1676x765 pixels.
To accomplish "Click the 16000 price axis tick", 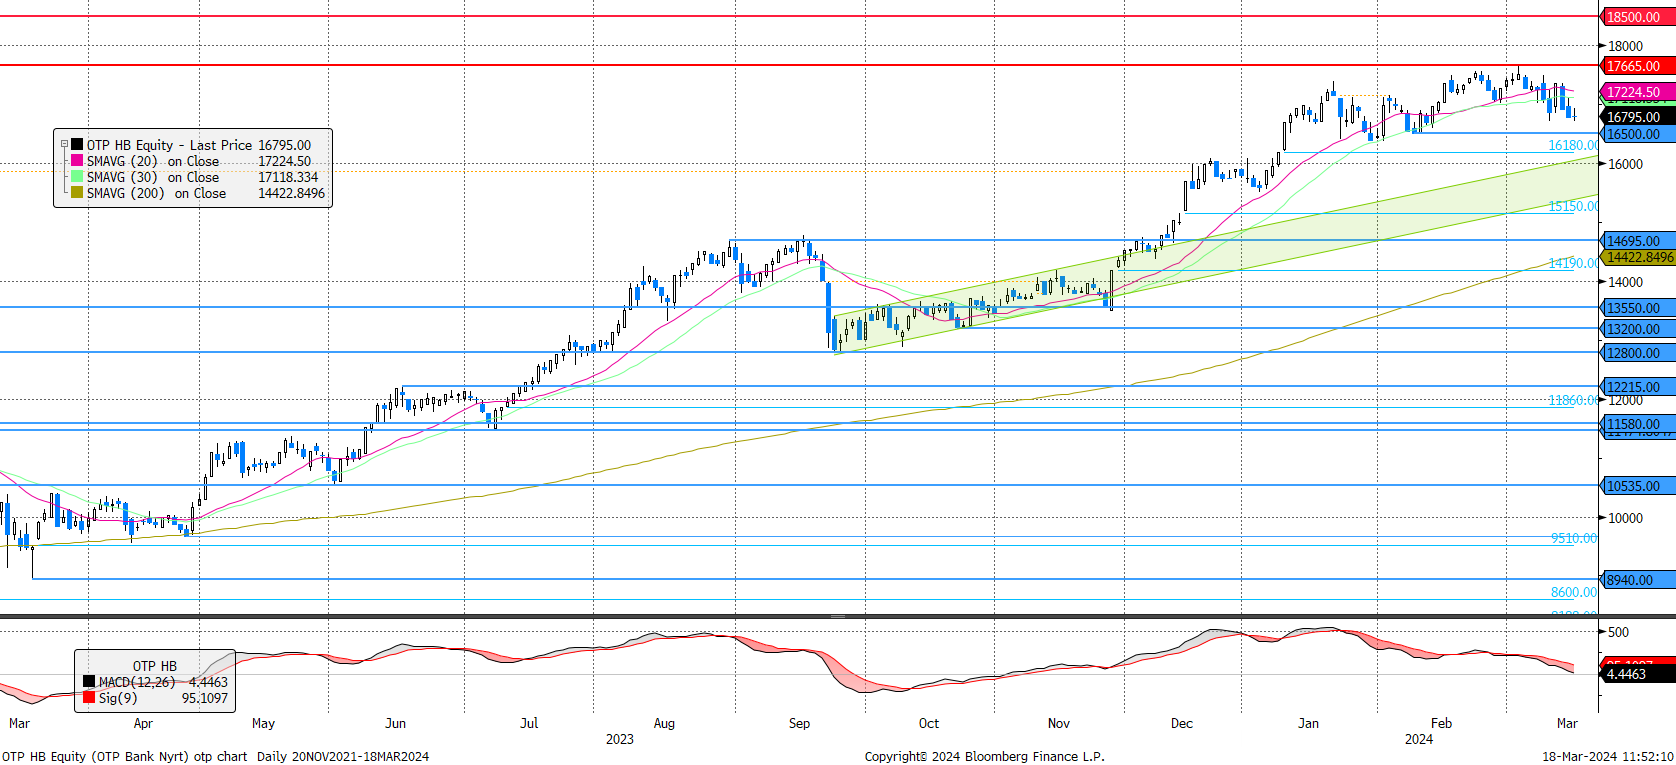I will [x=1625, y=164].
